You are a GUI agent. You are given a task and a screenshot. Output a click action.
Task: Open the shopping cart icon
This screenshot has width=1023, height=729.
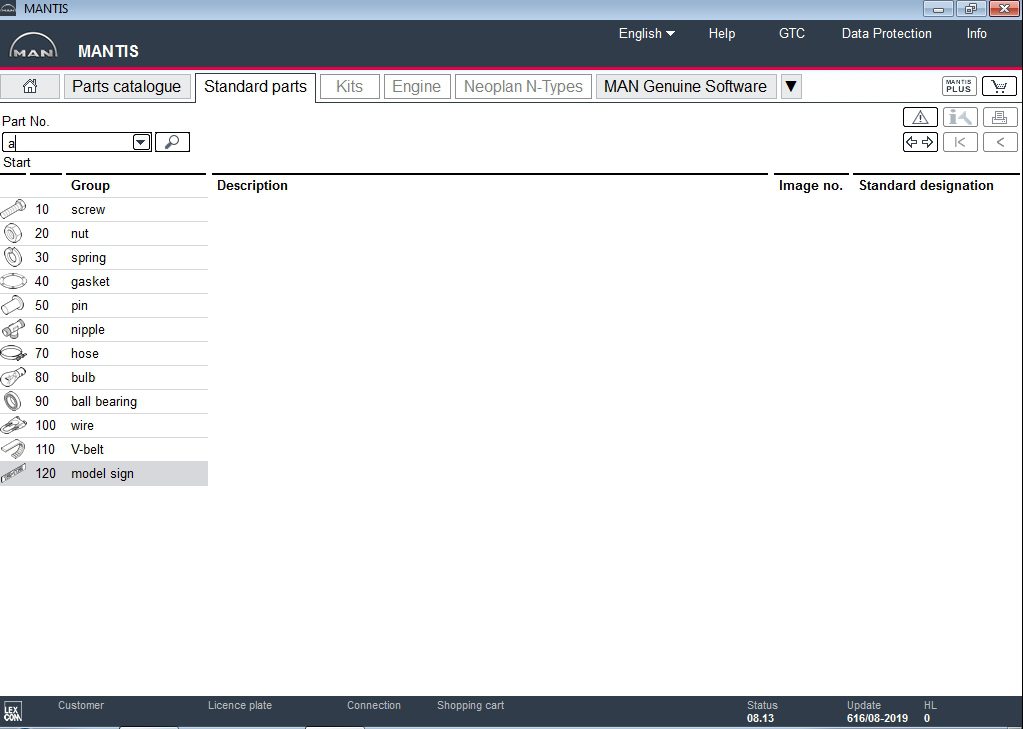tap(999, 86)
